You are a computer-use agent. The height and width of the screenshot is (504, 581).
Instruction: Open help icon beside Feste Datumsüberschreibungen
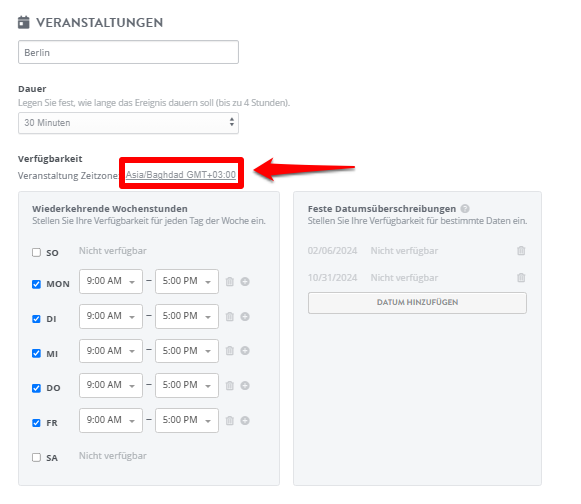[465, 209]
